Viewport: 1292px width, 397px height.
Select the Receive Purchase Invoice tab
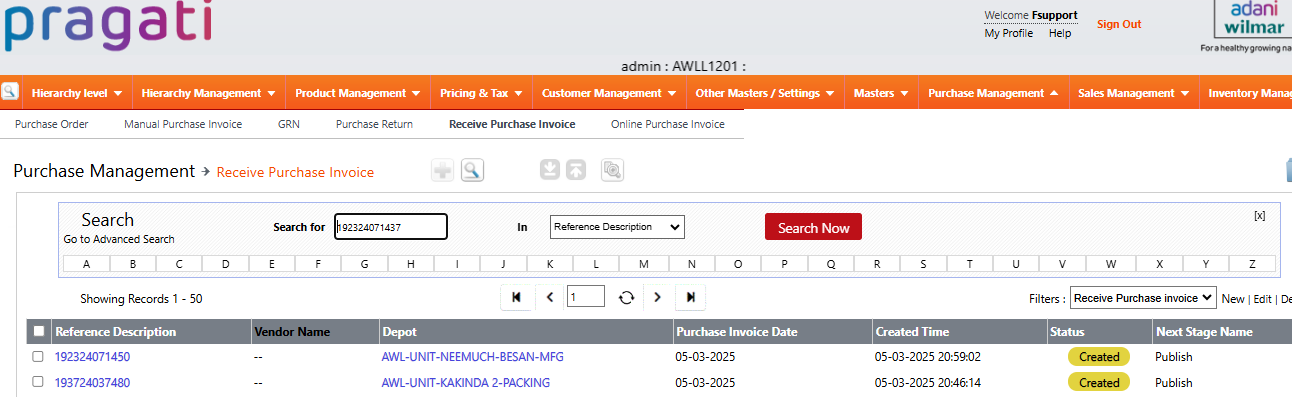pyautogui.click(x=512, y=125)
